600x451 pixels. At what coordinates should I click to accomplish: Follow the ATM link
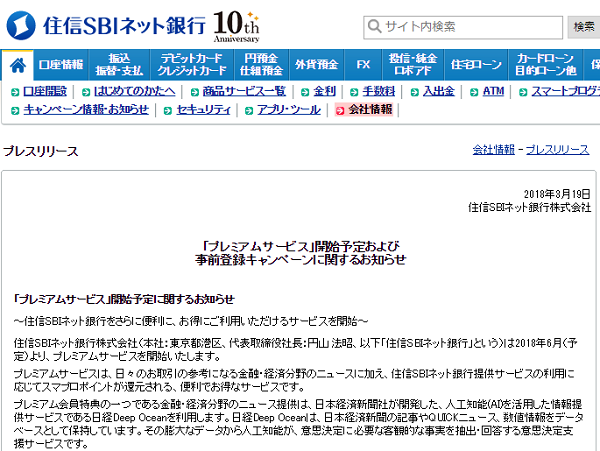click(x=493, y=91)
